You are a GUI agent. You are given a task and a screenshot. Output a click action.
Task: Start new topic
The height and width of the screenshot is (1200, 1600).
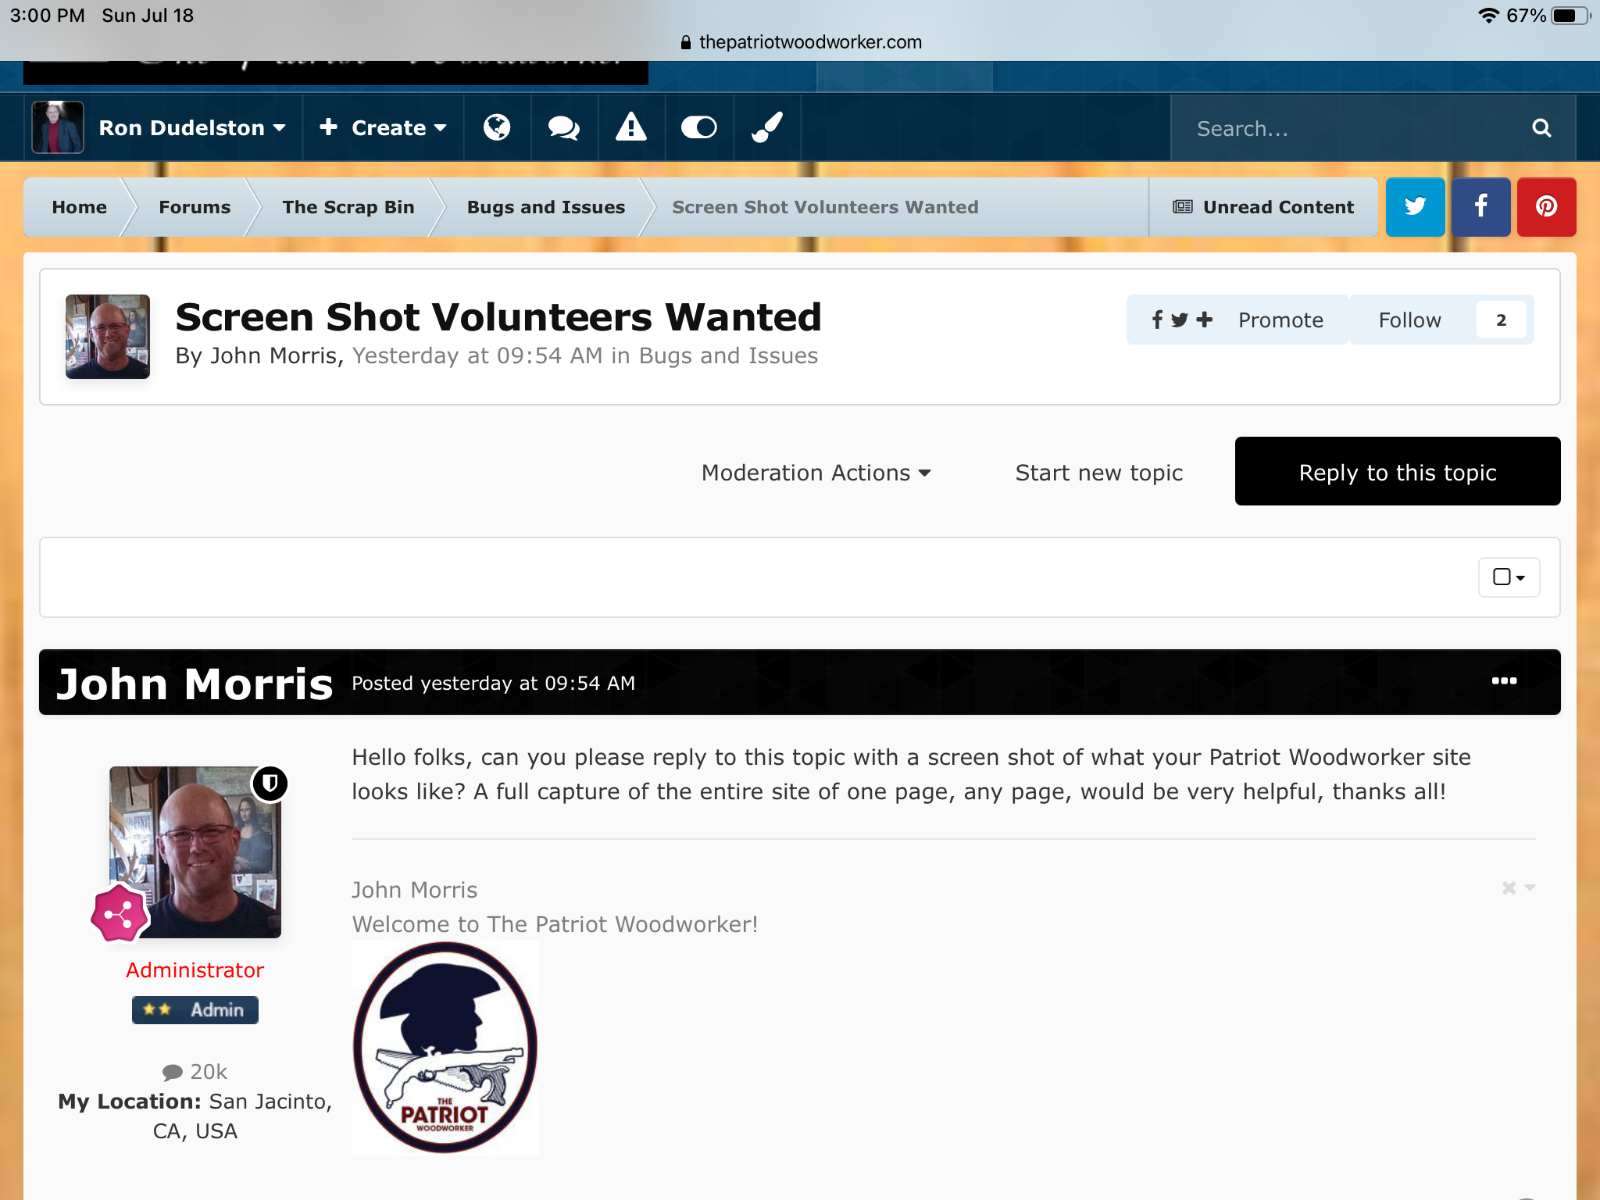point(1099,473)
